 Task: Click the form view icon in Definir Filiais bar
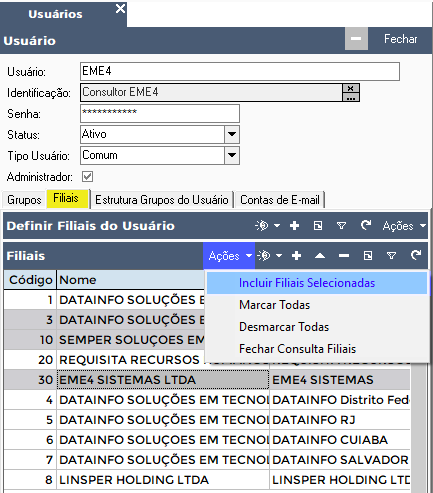[x=318, y=226]
